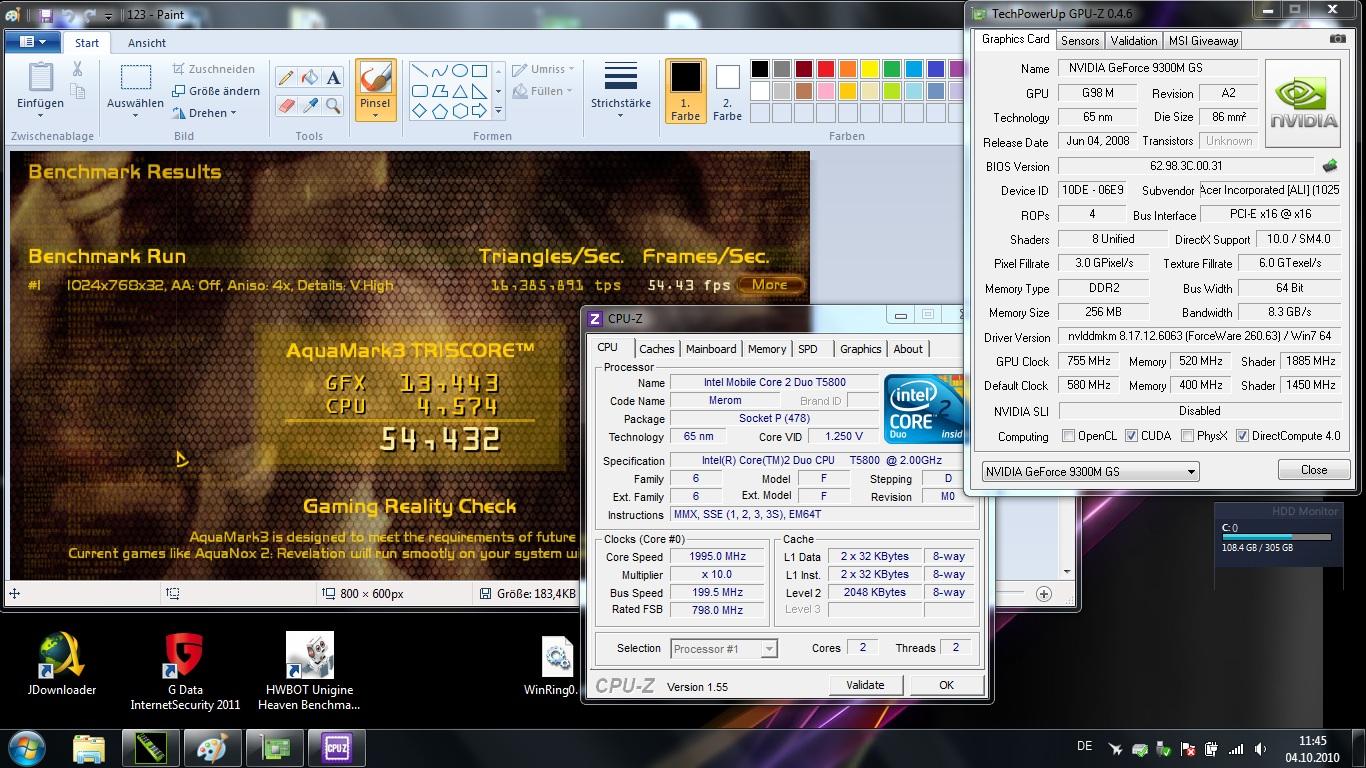This screenshot has height=768, width=1366.
Task: Open the GPU selection dropdown in GPU-Z
Action: coord(1090,471)
